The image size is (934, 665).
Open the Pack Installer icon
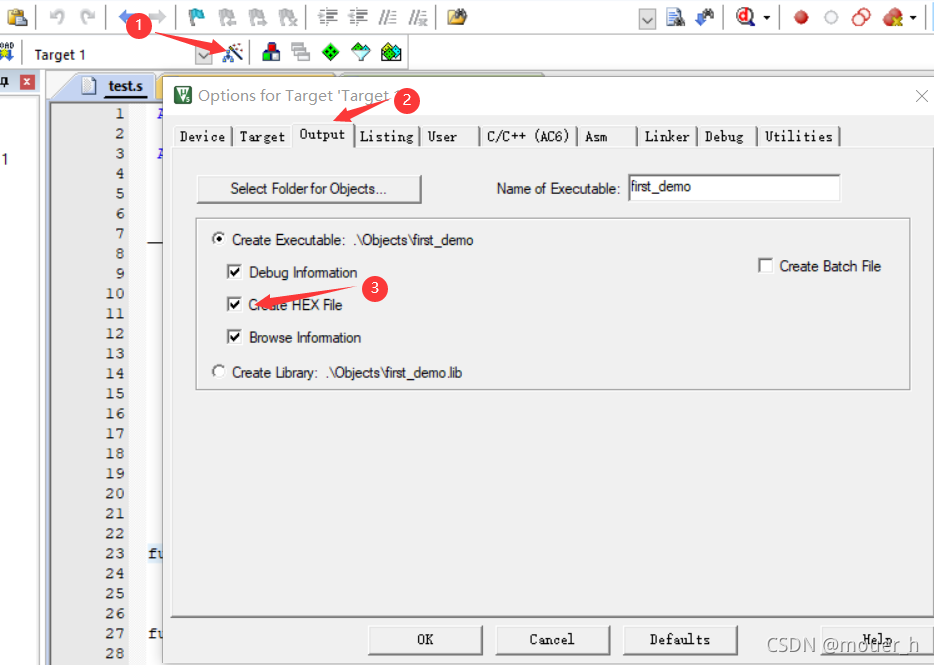(391, 52)
